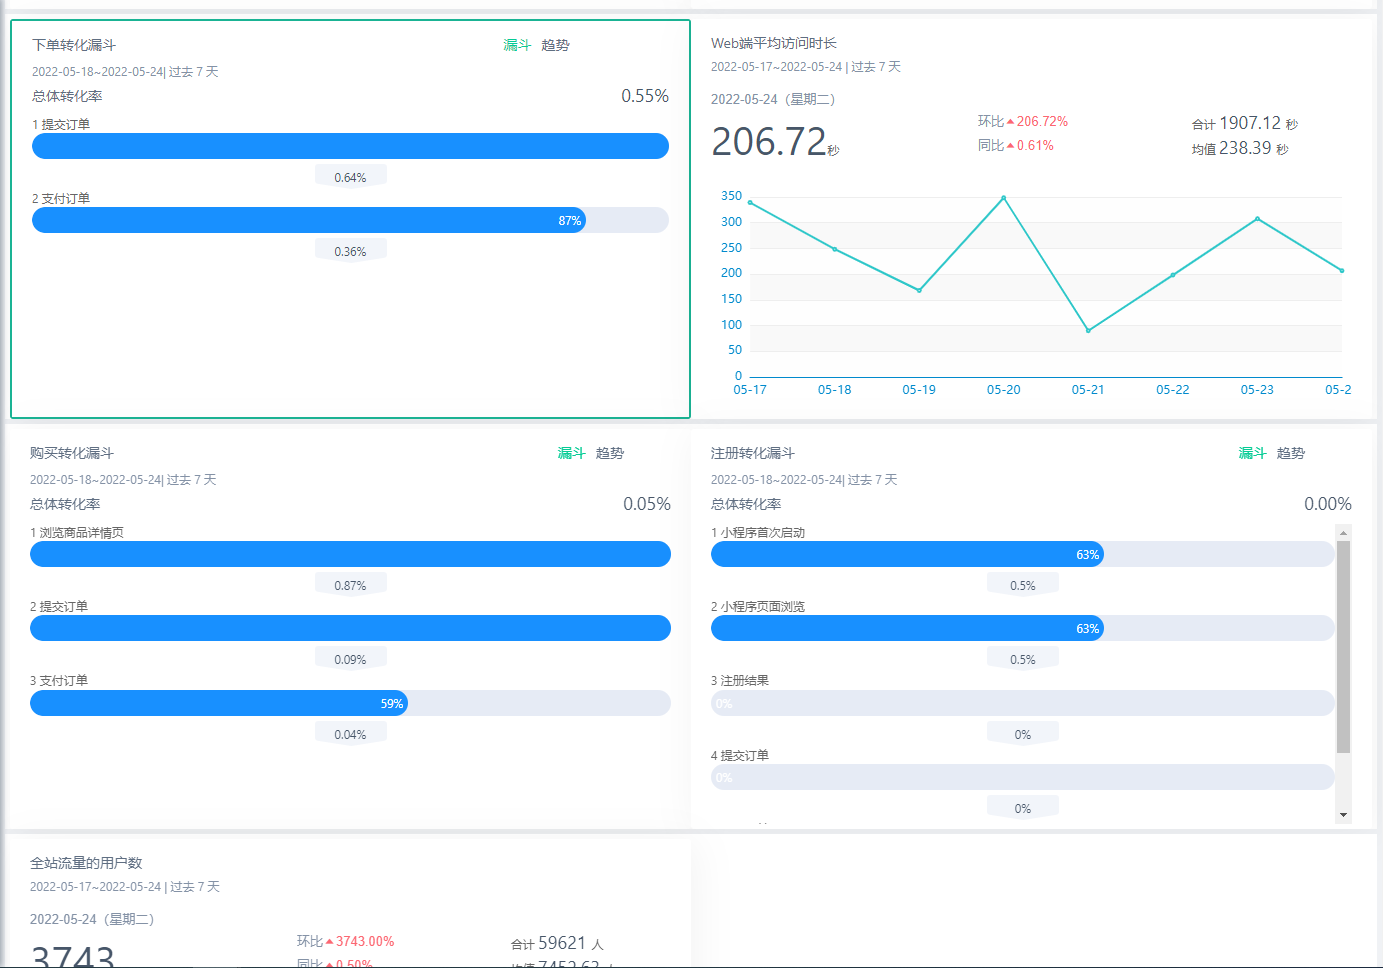Select 漏斗 tab in 注册转化漏斗 card

pyautogui.click(x=1252, y=453)
